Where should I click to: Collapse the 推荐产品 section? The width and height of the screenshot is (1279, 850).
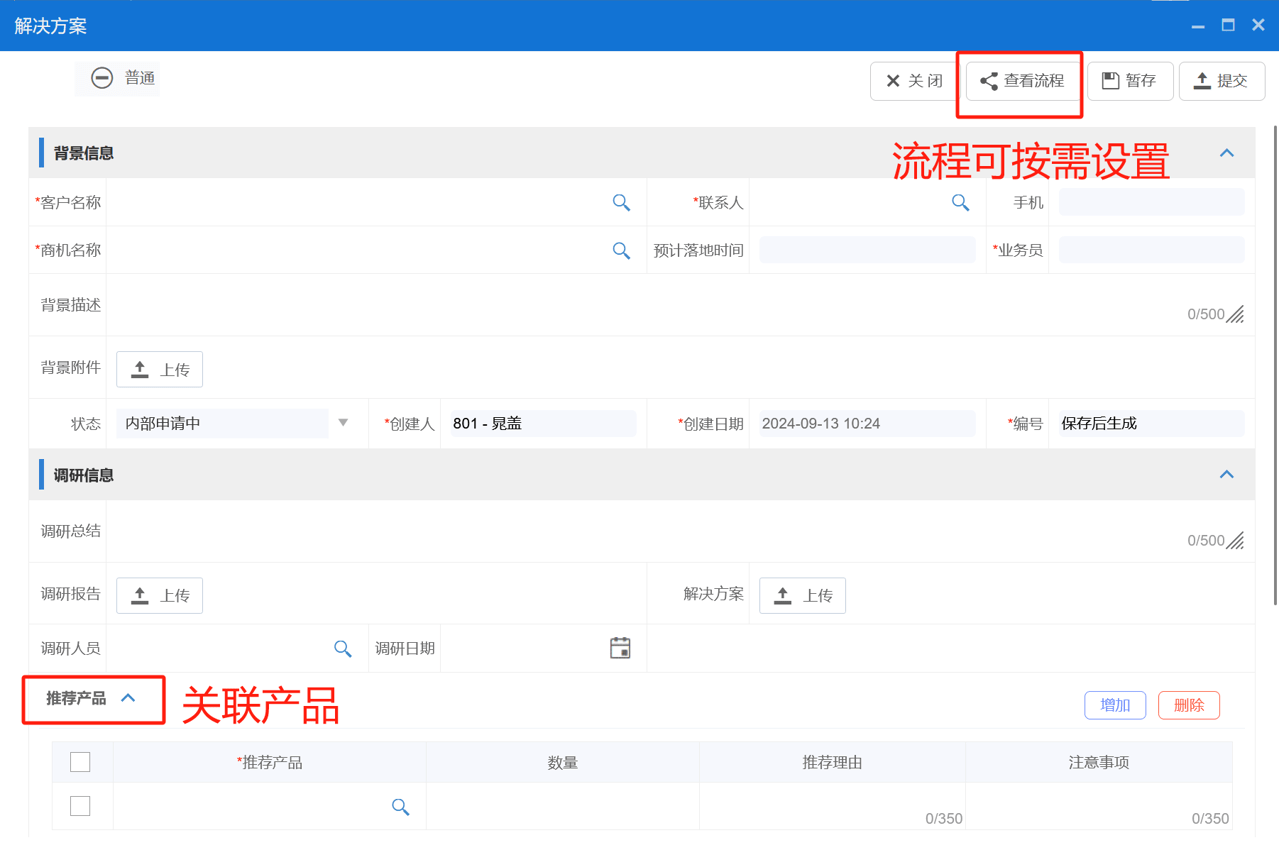tap(127, 700)
